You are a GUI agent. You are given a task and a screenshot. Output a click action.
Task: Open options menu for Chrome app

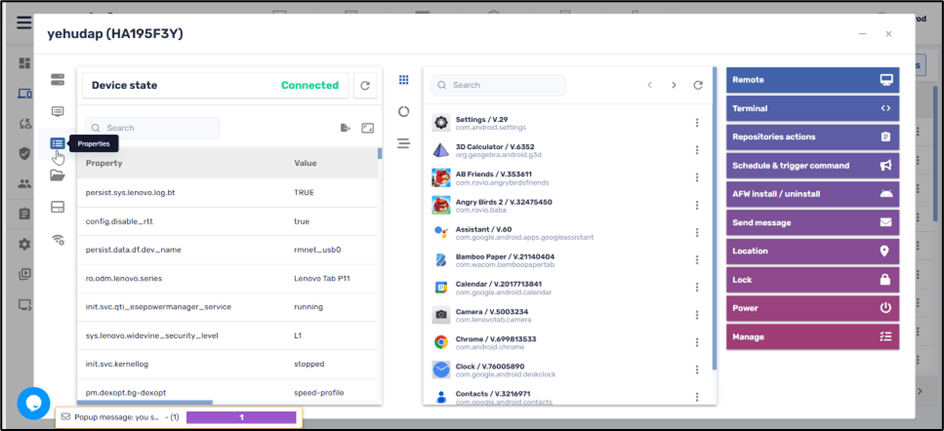[x=697, y=343]
